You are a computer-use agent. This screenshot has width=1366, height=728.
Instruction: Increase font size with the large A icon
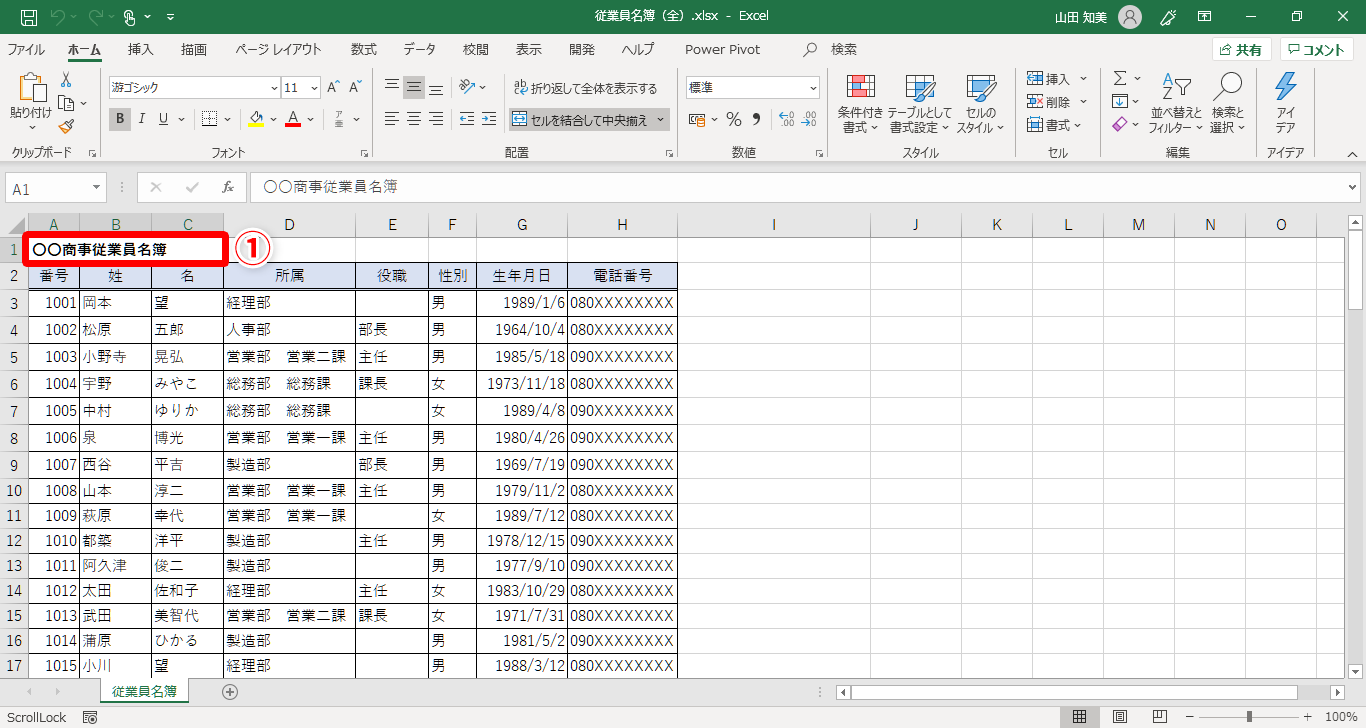tap(334, 87)
